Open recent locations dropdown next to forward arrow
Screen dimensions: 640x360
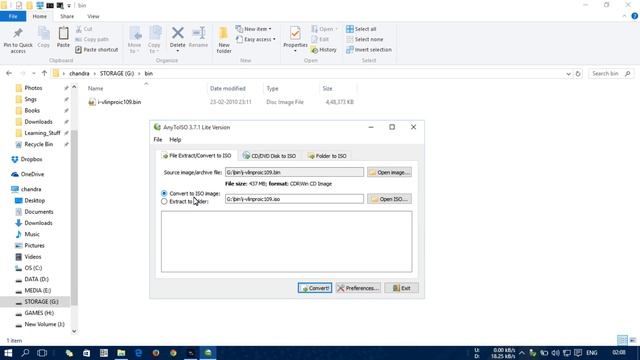(x=33, y=73)
